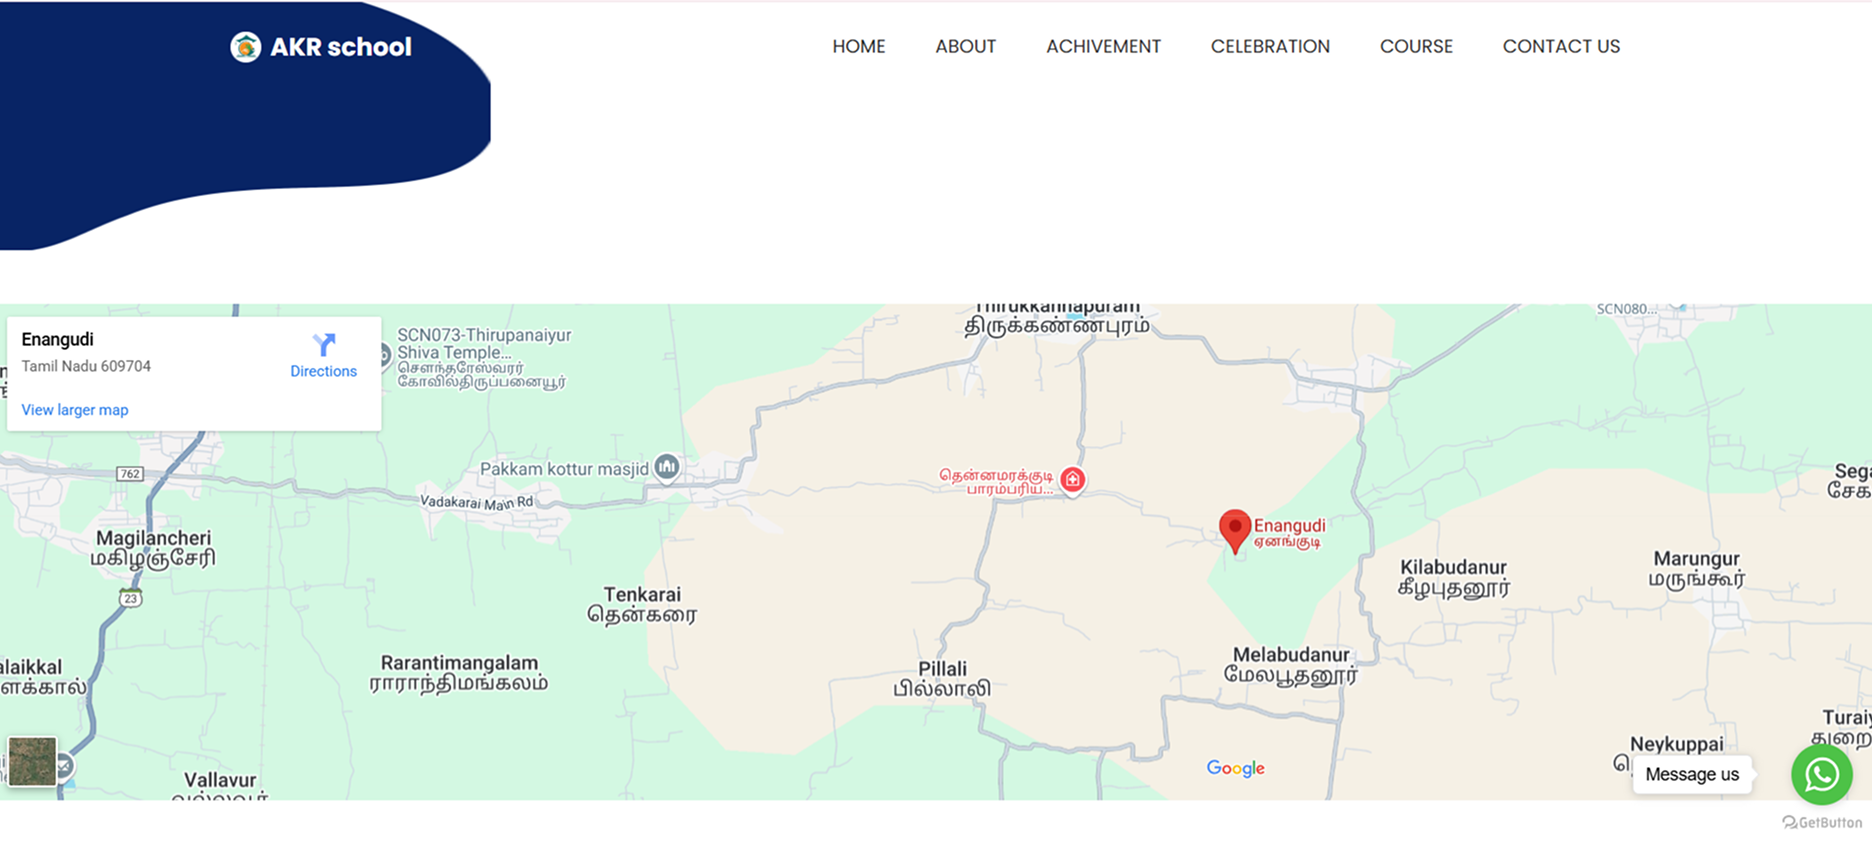Navigate to CONTACT US page
The width and height of the screenshot is (1872, 844).
click(1560, 47)
